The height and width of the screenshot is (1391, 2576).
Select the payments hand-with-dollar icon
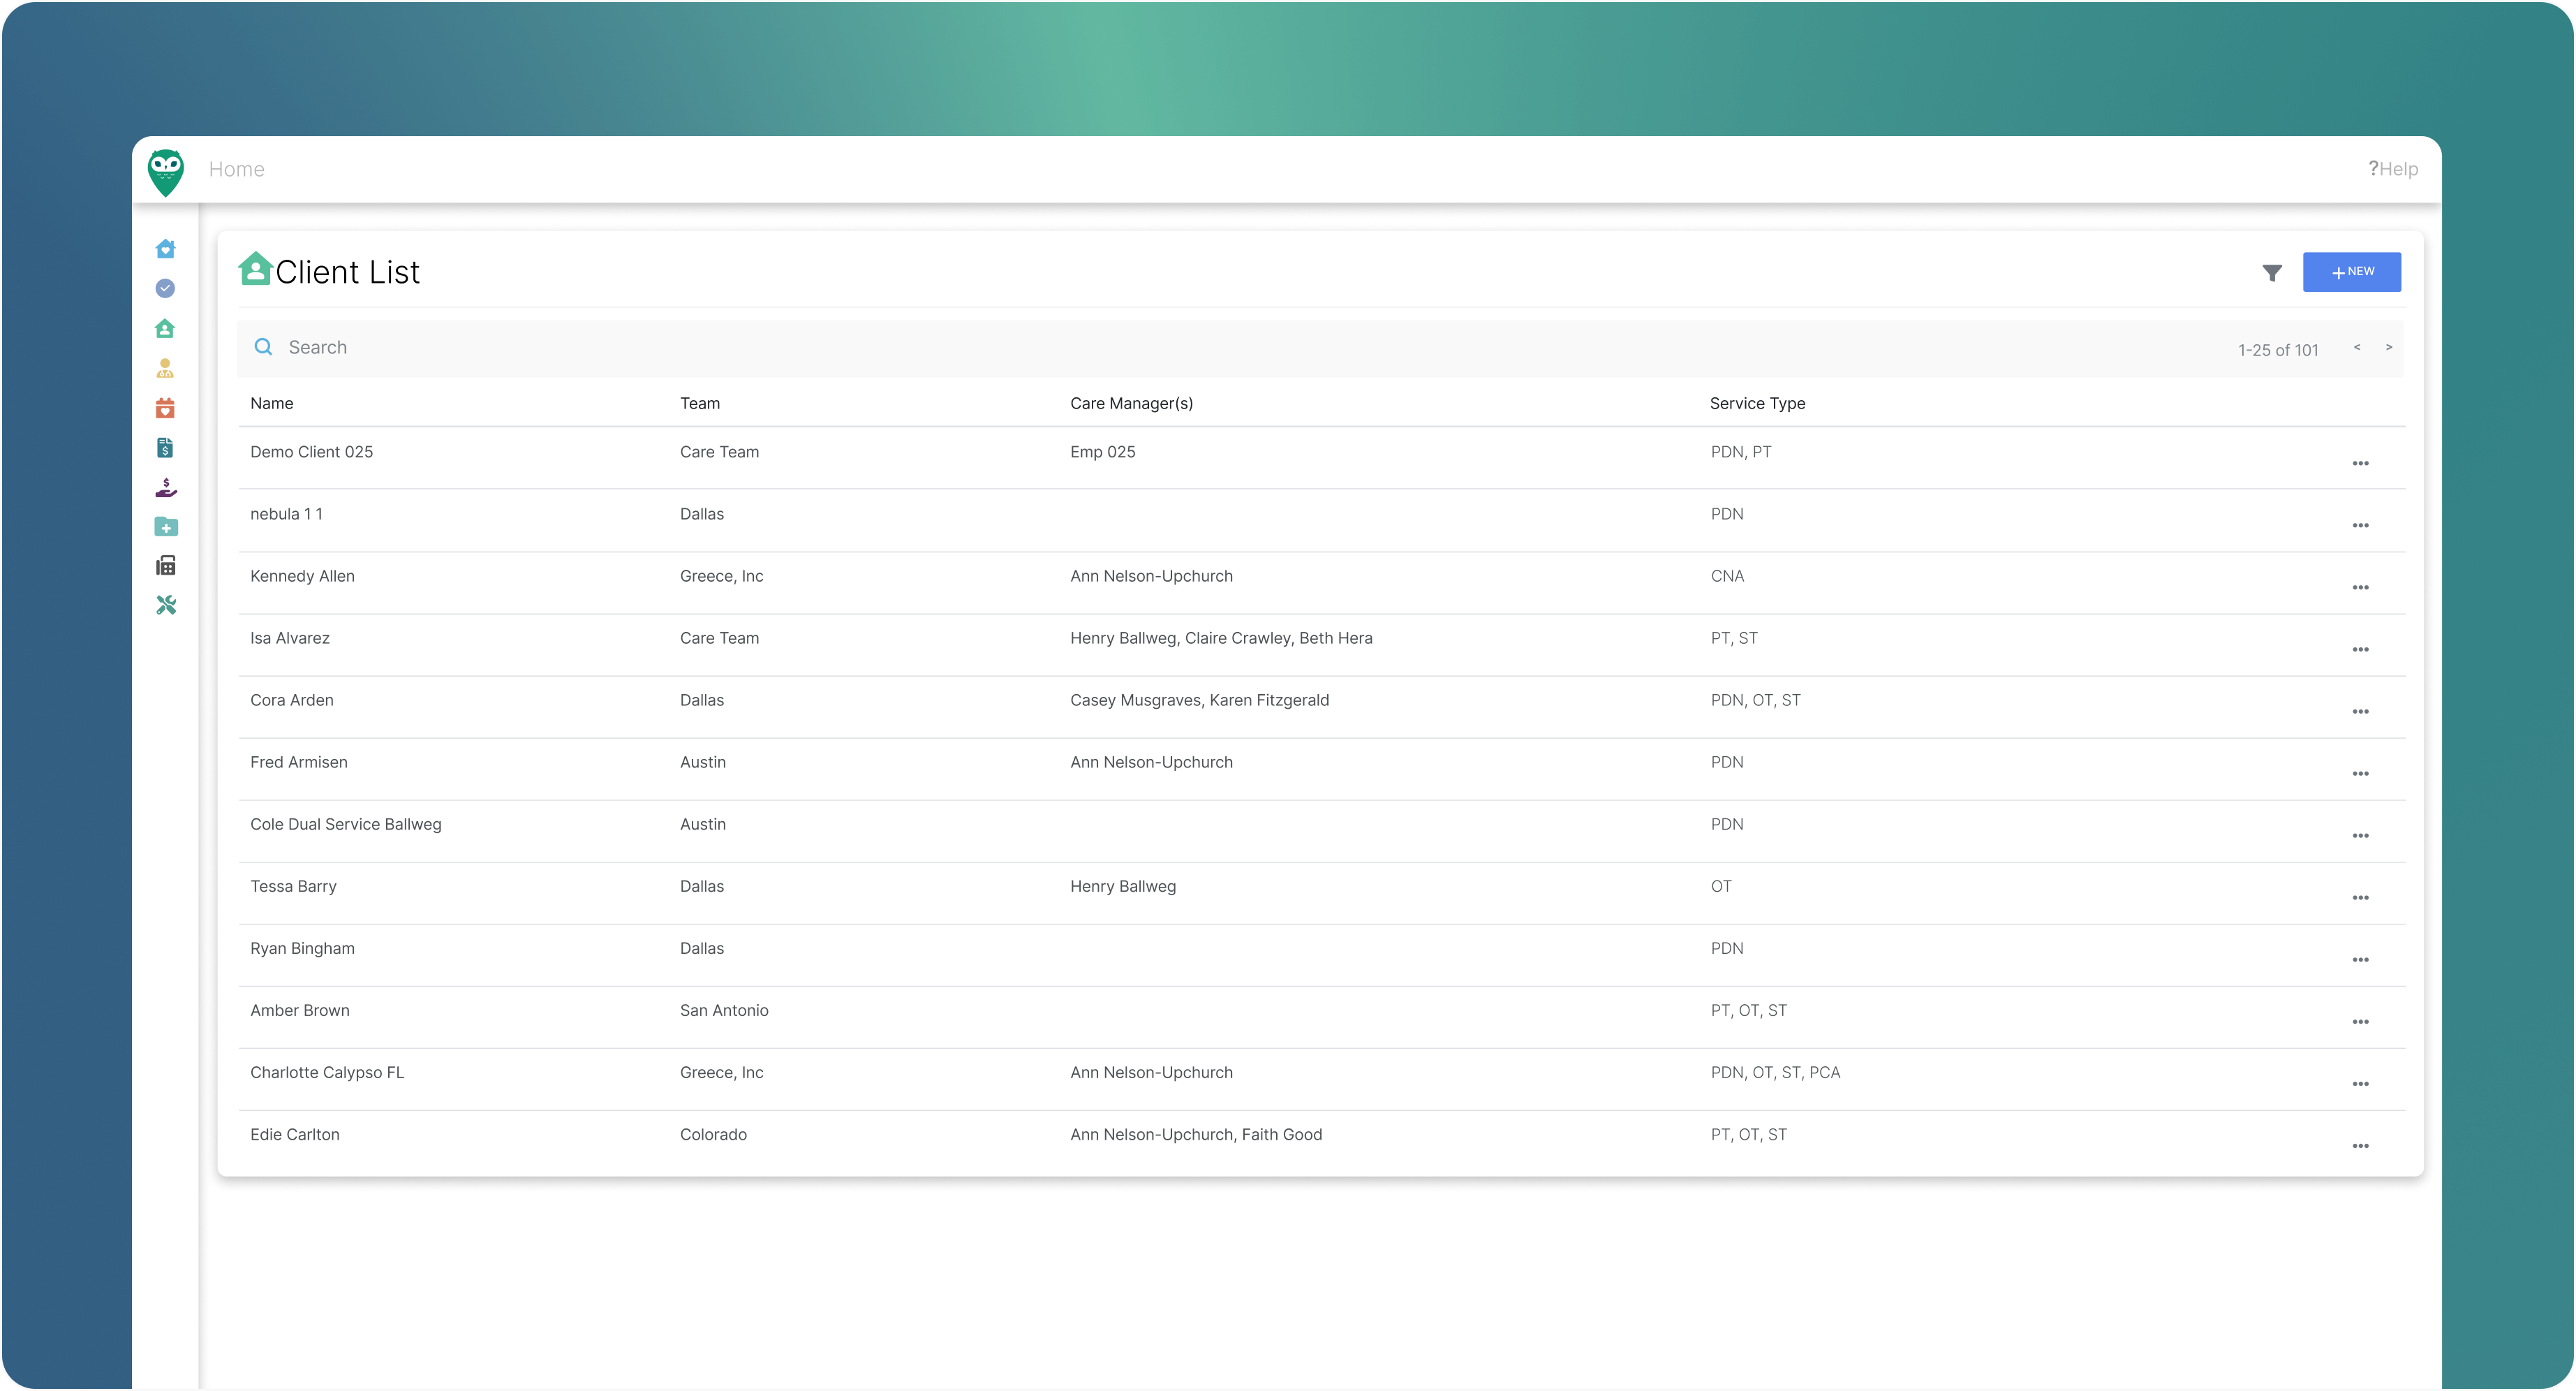165,487
